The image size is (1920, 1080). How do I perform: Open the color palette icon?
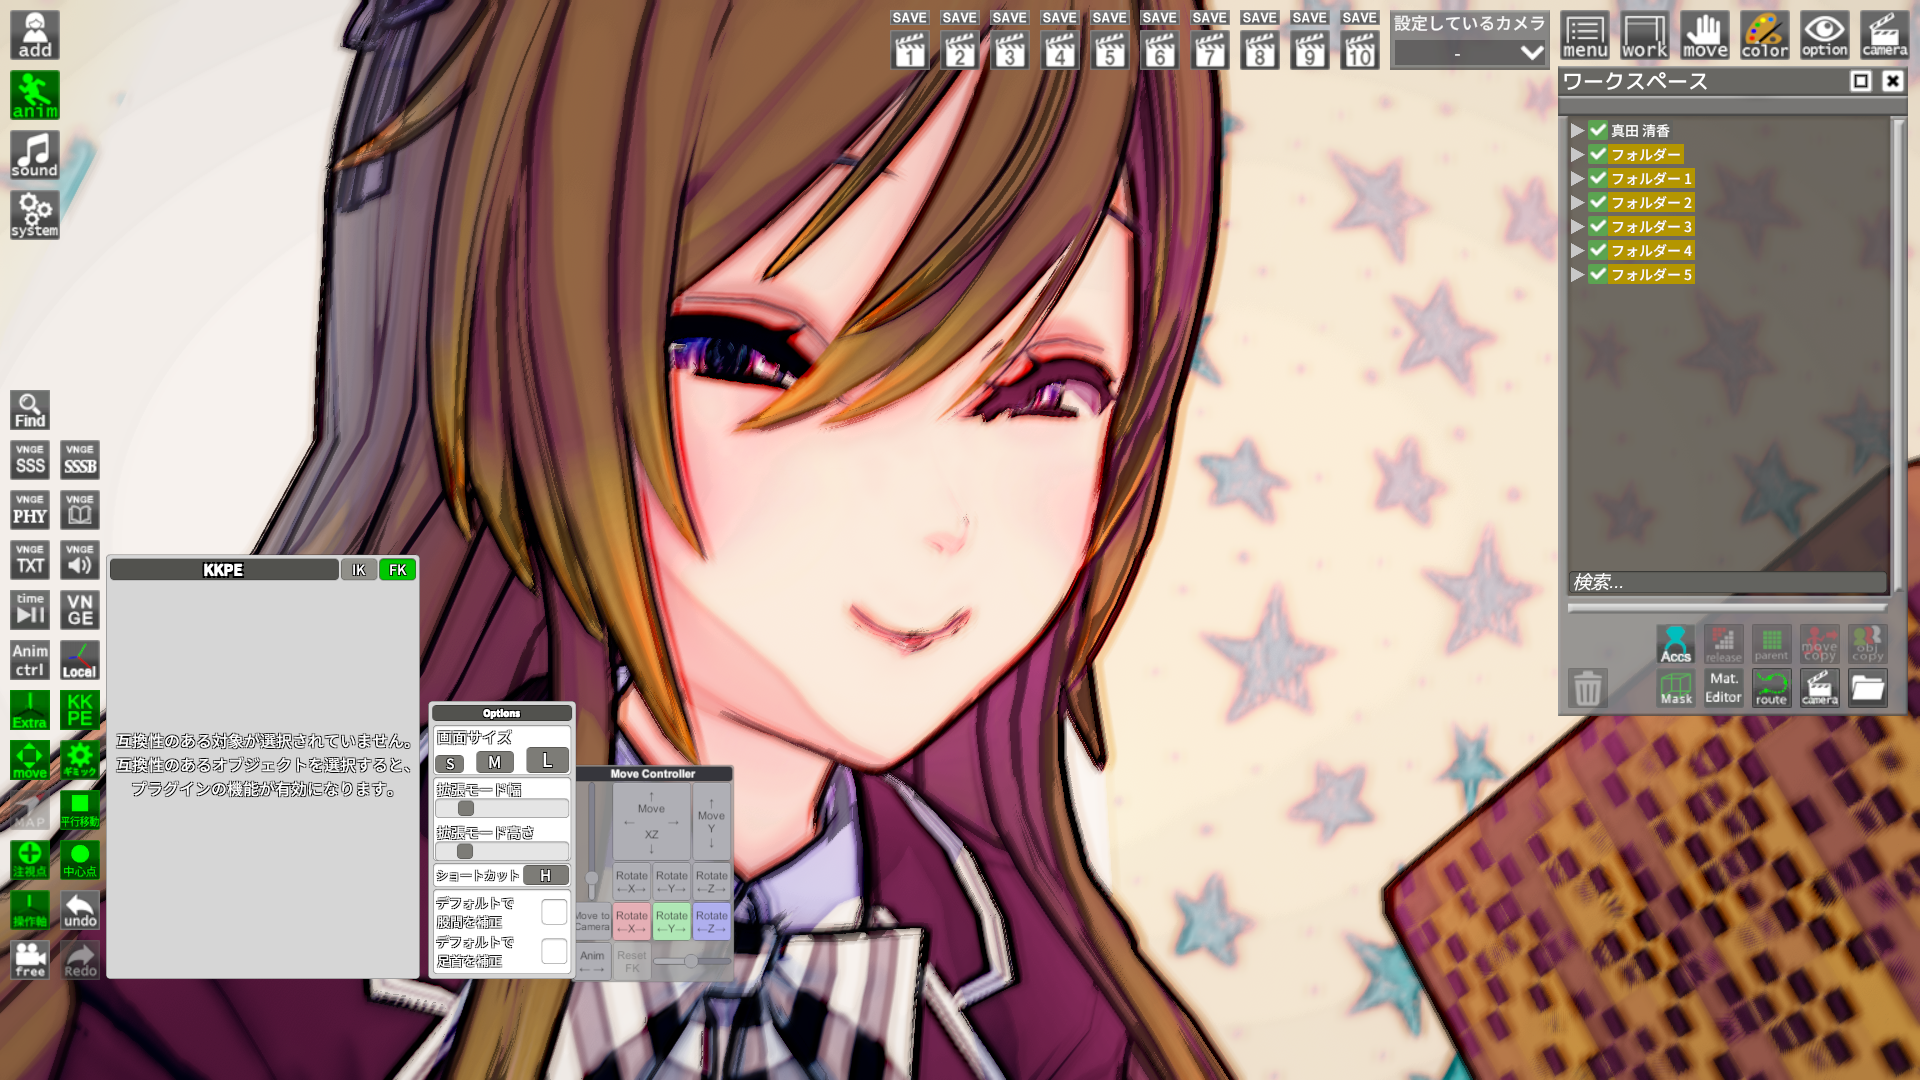[x=1764, y=35]
